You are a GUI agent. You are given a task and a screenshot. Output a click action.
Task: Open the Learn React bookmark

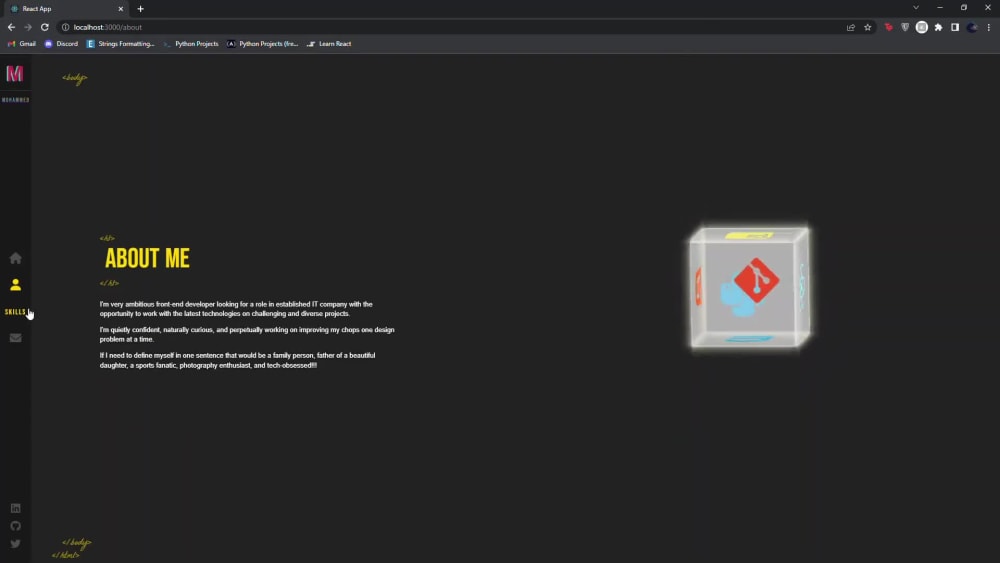(329, 44)
